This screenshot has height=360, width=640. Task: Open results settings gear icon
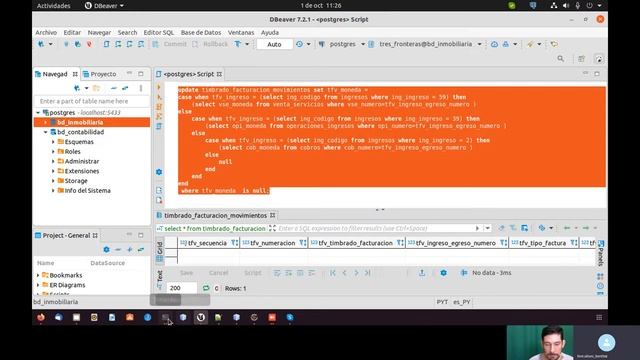click(443, 273)
